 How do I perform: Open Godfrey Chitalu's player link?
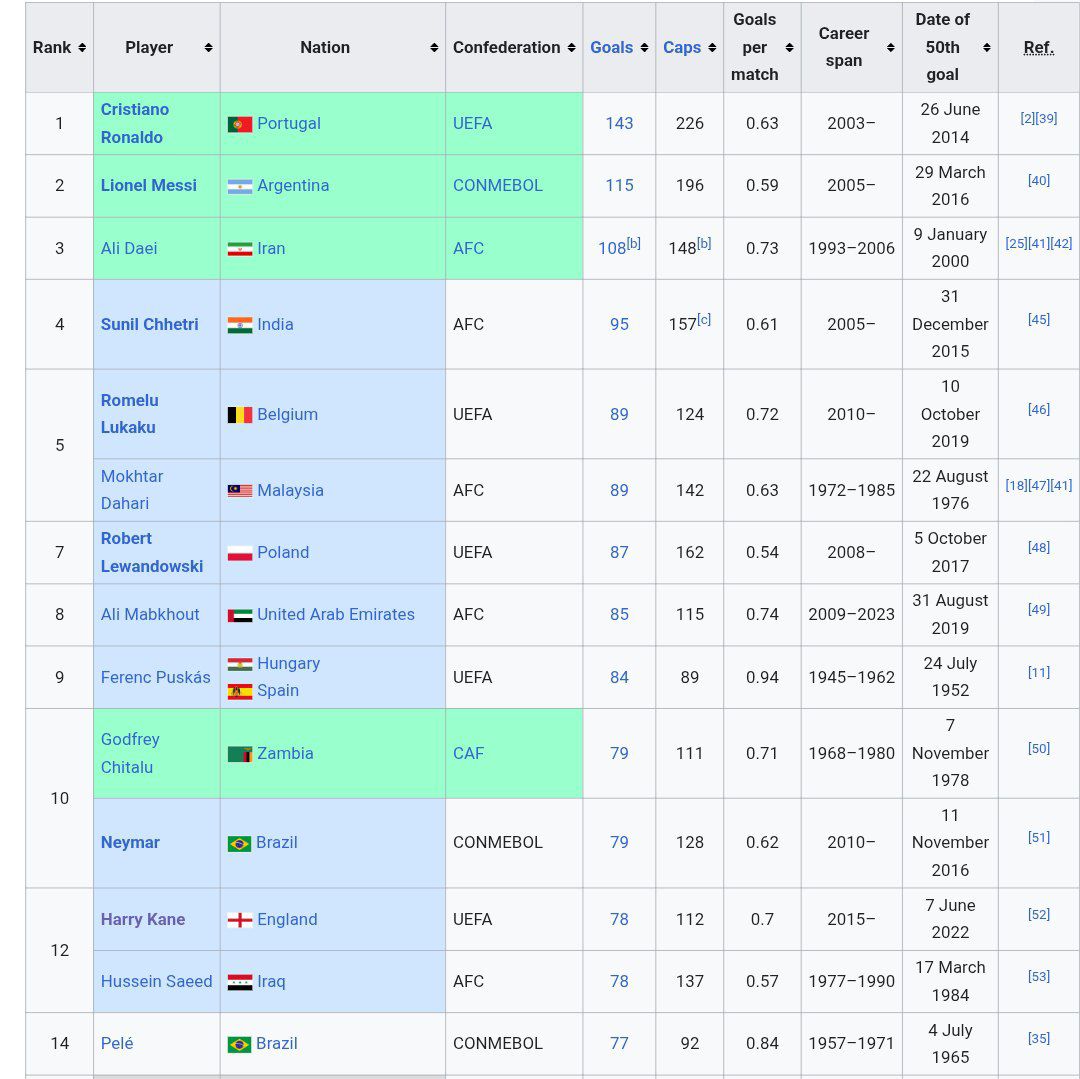[130, 753]
